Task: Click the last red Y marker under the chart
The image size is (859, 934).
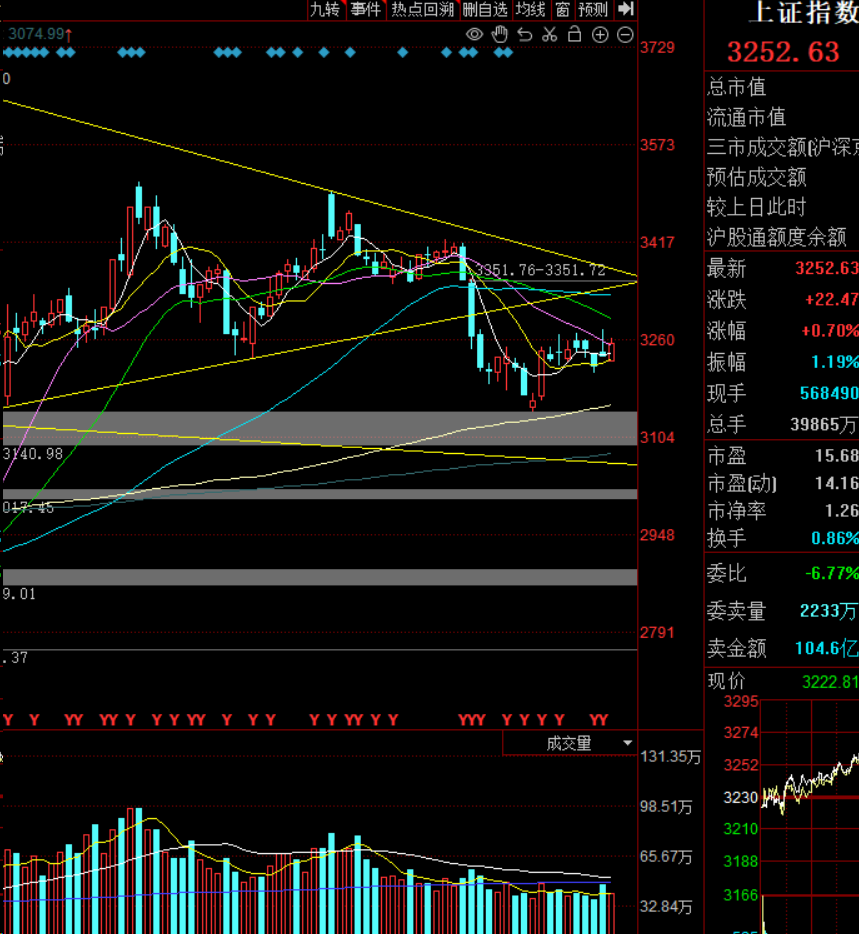Action: [603, 720]
